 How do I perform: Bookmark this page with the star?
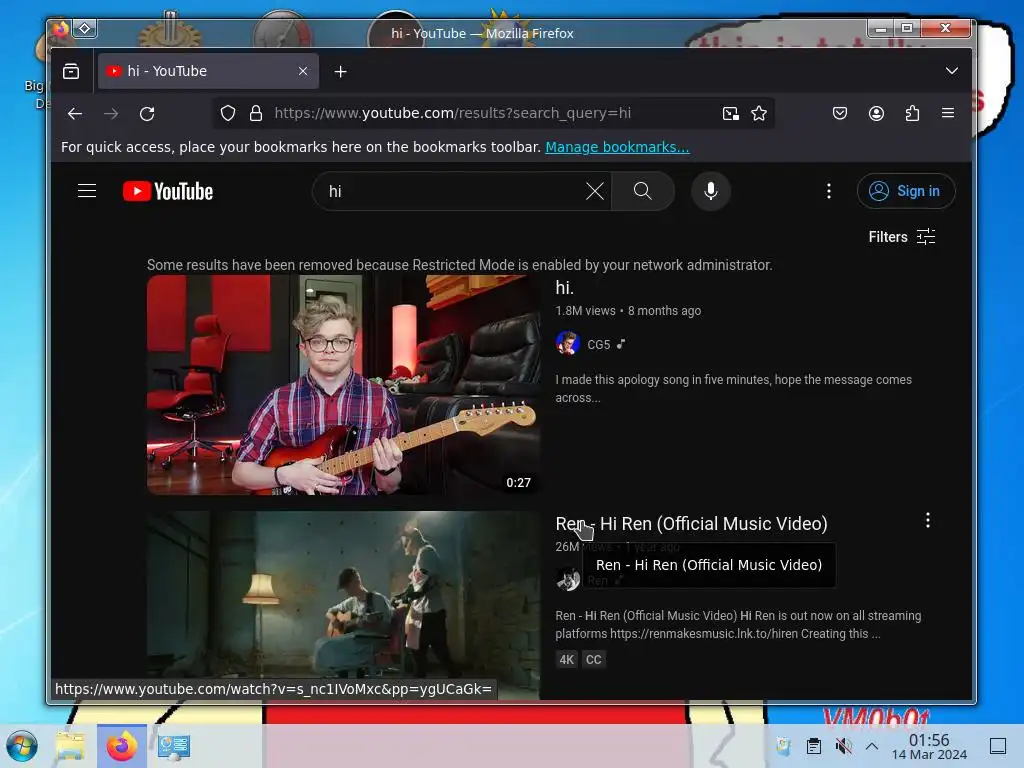pos(758,114)
